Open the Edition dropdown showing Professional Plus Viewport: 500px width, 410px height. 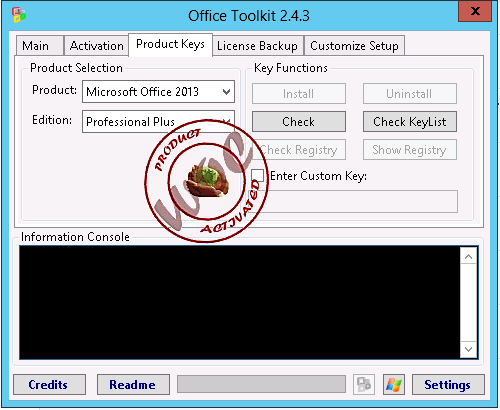[158, 121]
